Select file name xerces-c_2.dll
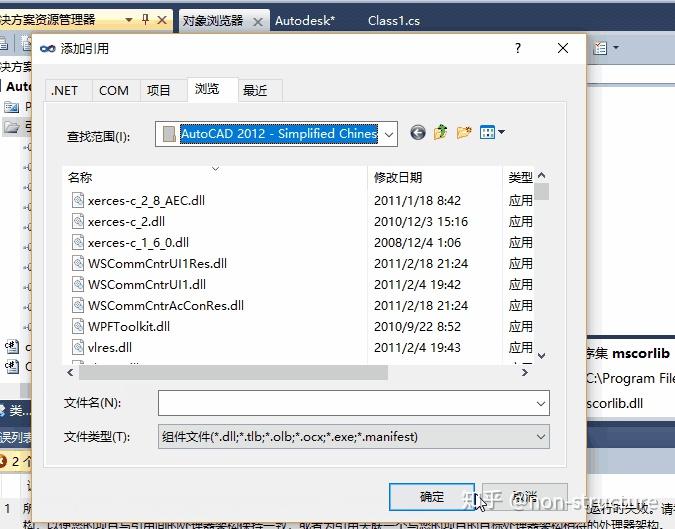Image resolution: width=675 pixels, height=529 pixels. click(x=126, y=222)
